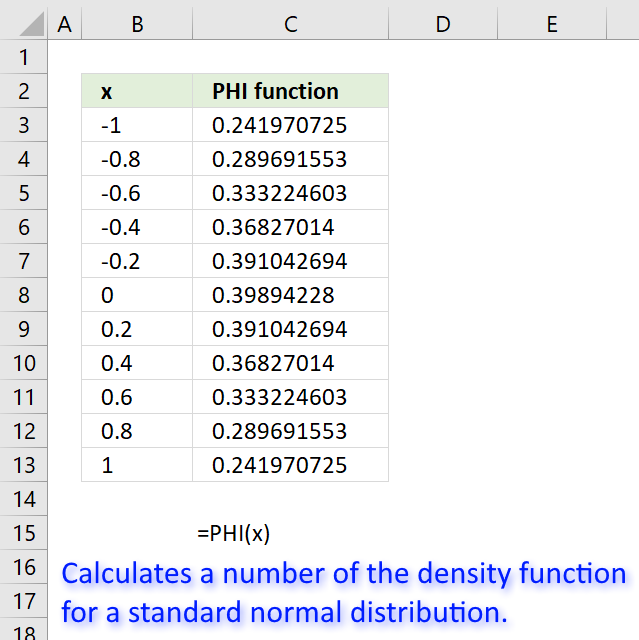Select cell with value 0.333224603 in row 5
639x640 pixels.
[291, 193]
